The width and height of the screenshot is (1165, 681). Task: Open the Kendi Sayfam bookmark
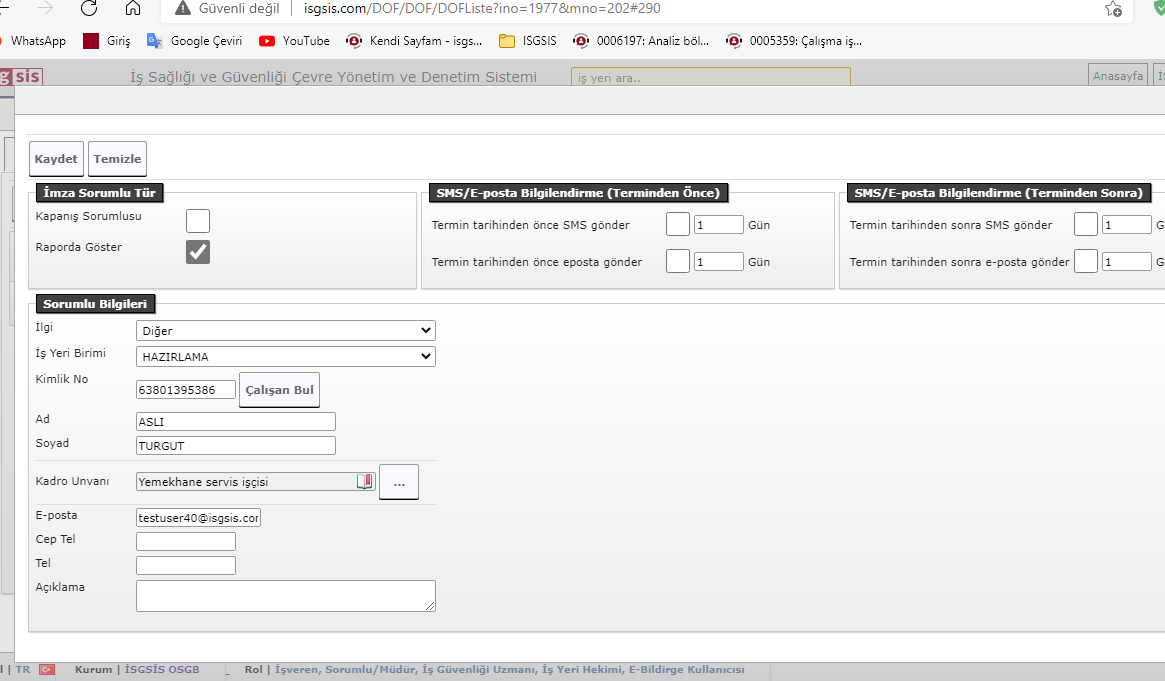point(414,41)
